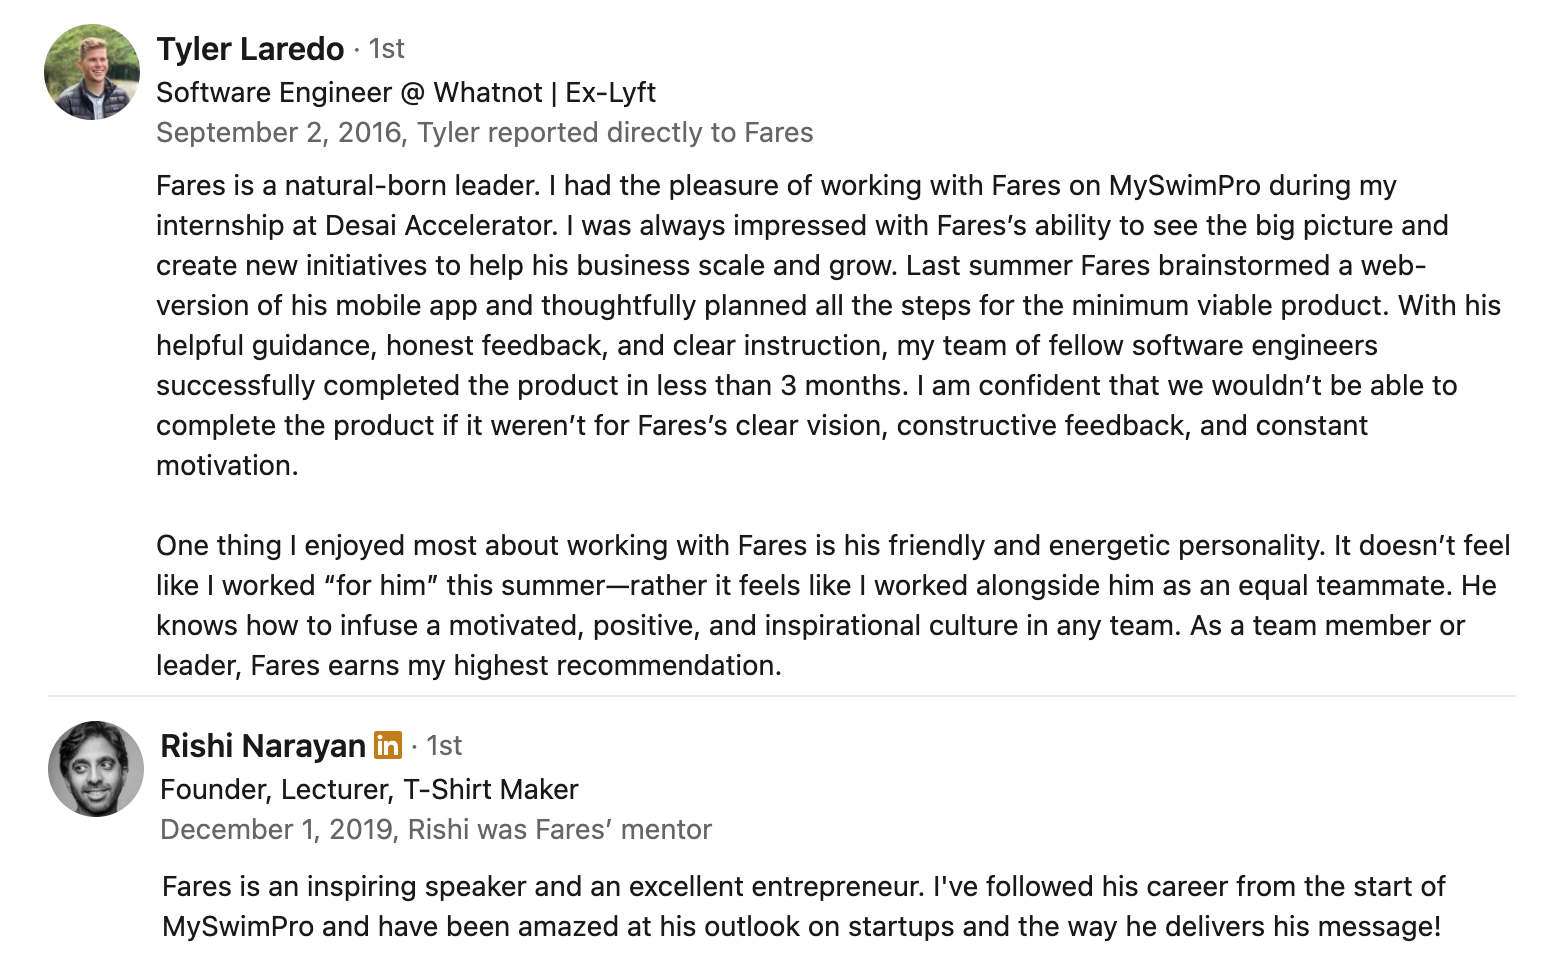Open Rishi Narayan's profile via name

[x=263, y=746]
